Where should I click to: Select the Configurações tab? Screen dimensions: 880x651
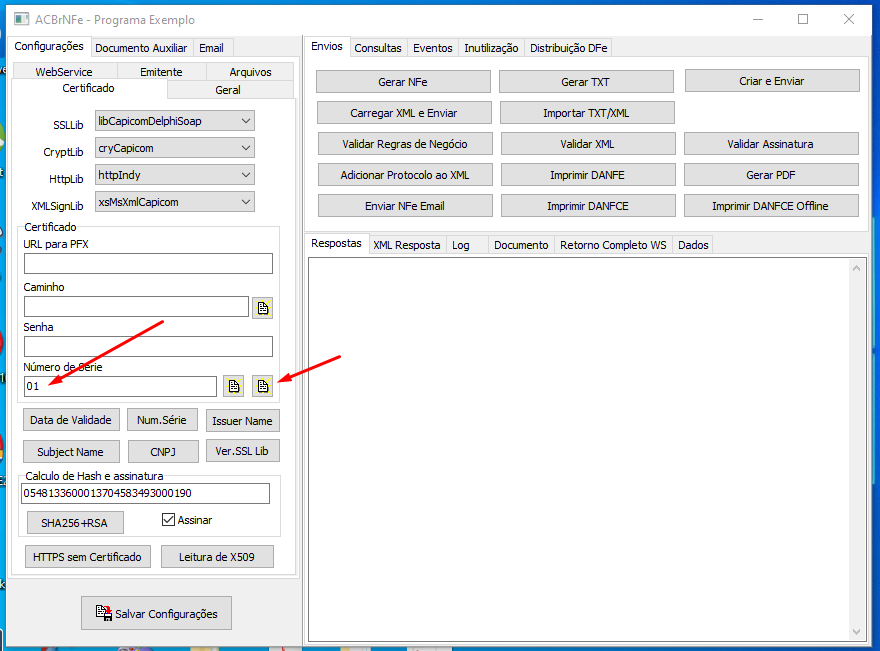[49, 47]
